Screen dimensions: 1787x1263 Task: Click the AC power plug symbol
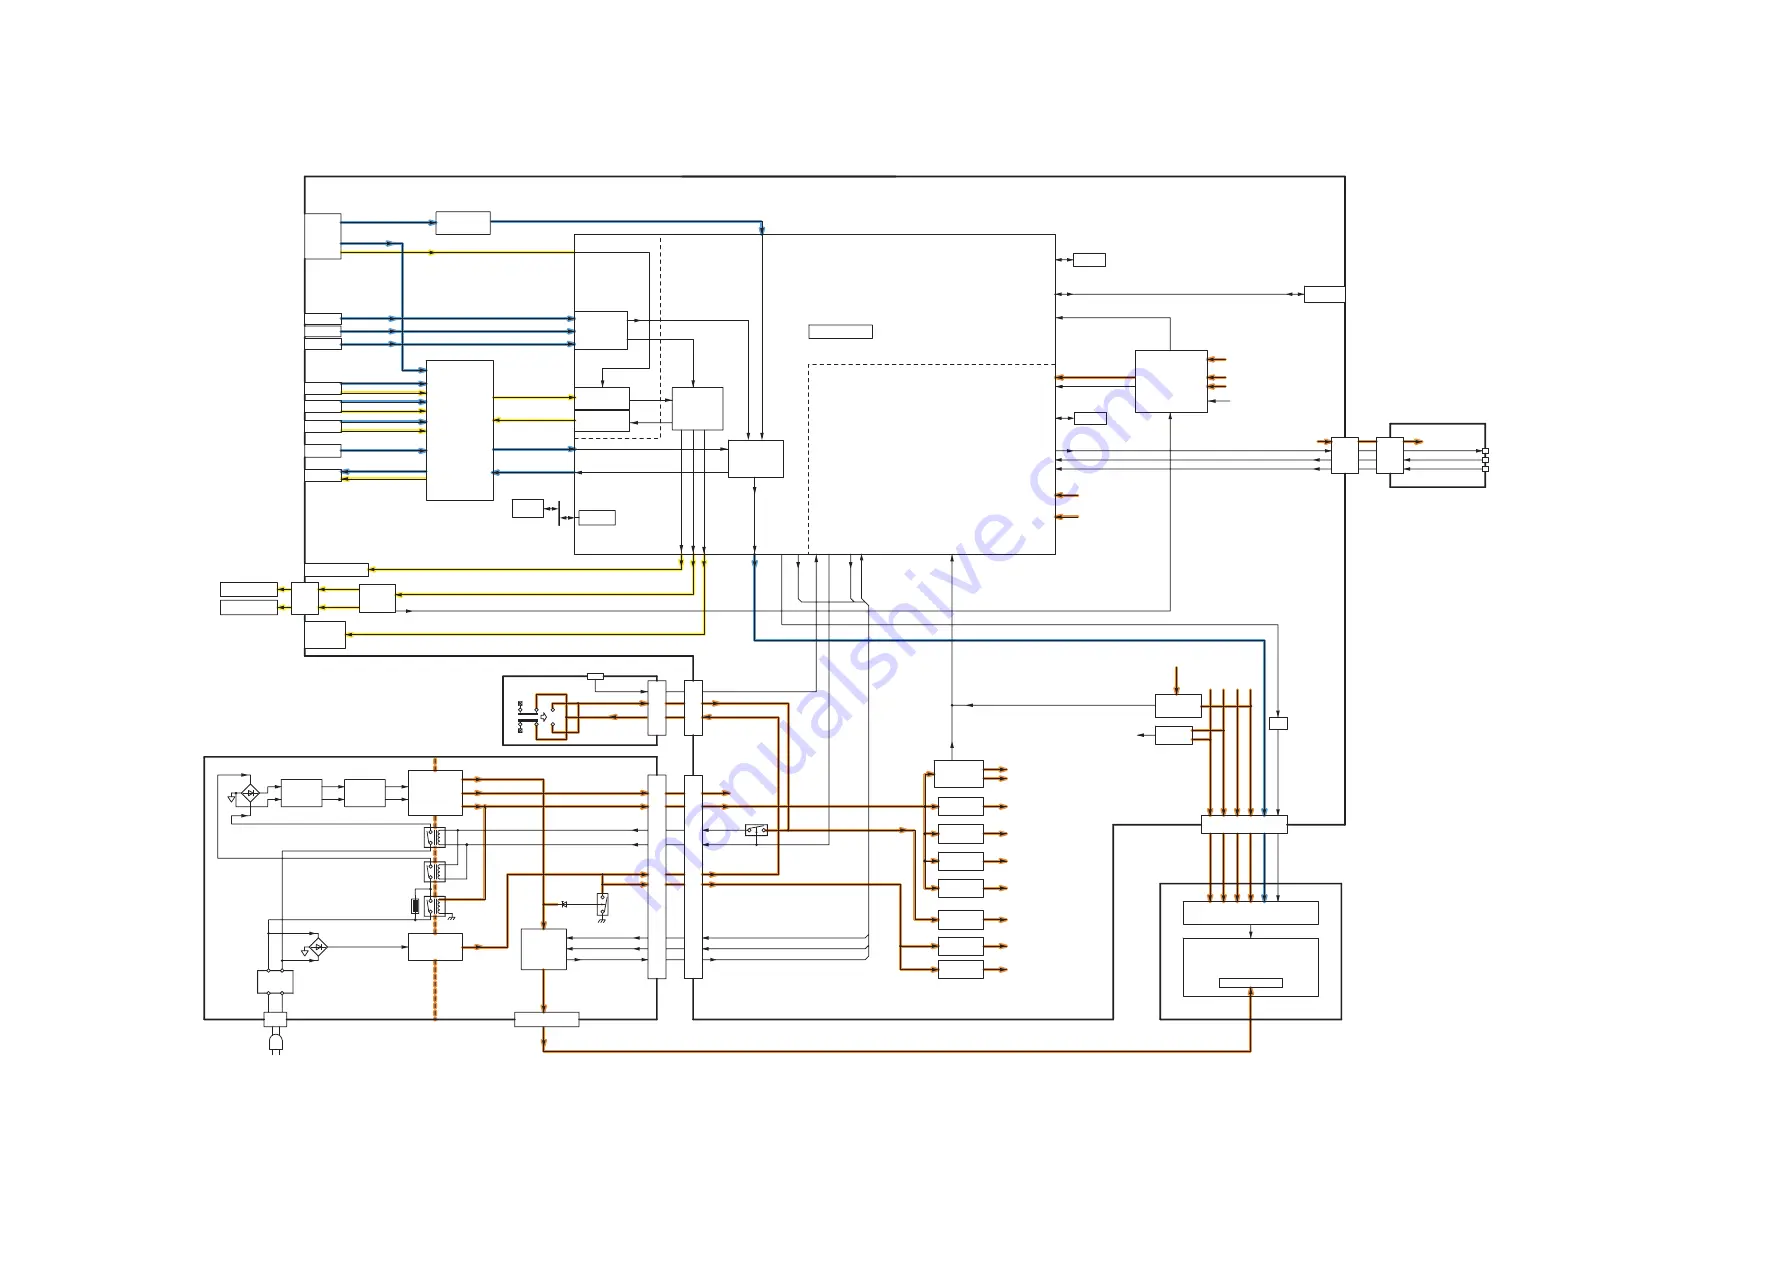tap(275, 1044)
